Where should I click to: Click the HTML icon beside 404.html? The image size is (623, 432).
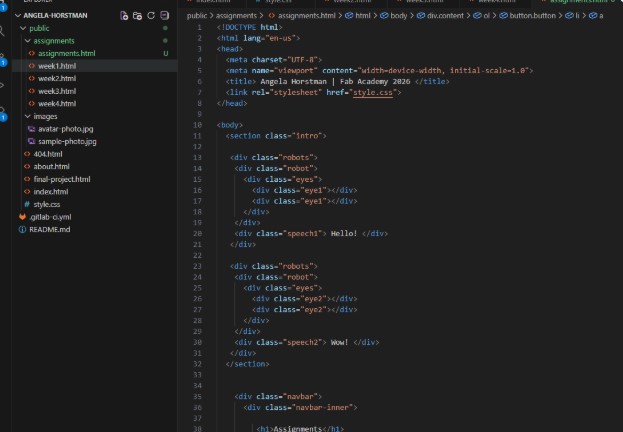coord(27,154)
